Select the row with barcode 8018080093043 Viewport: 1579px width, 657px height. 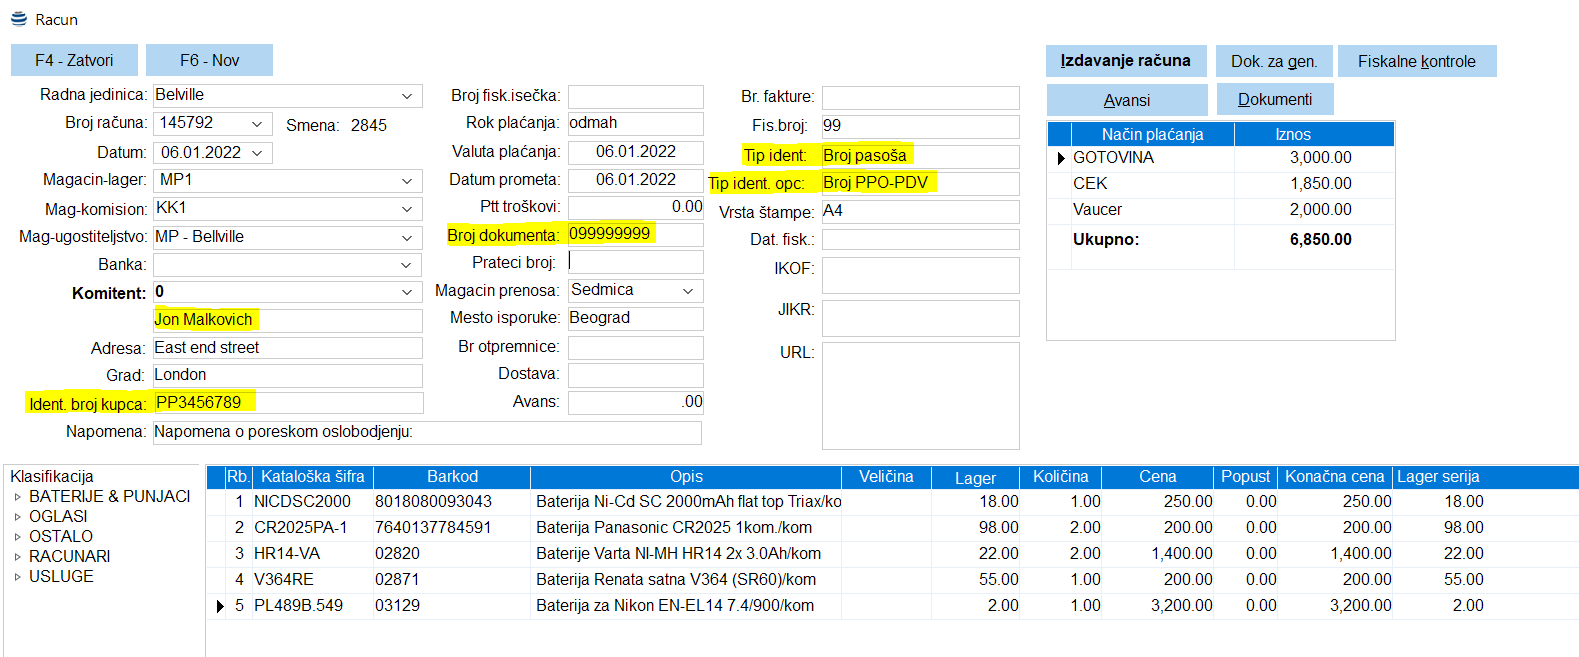tap(433, 502)
